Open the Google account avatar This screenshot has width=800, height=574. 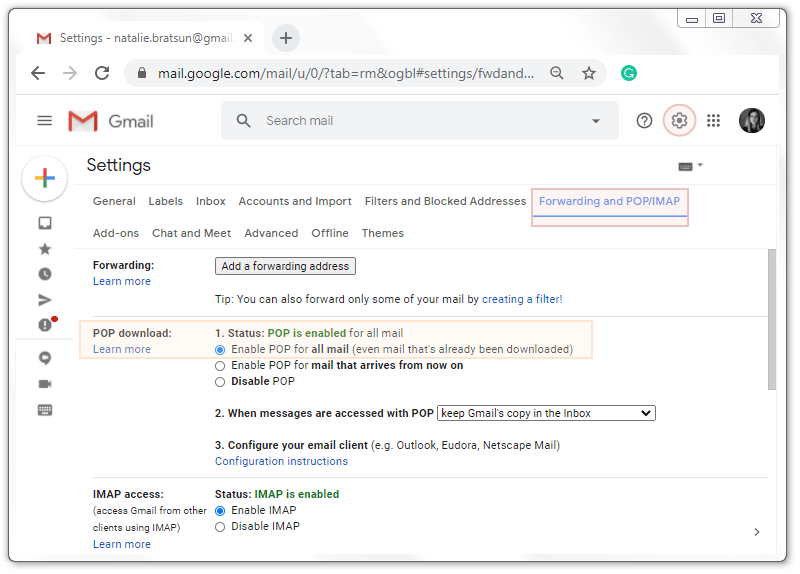pos(752,121)
